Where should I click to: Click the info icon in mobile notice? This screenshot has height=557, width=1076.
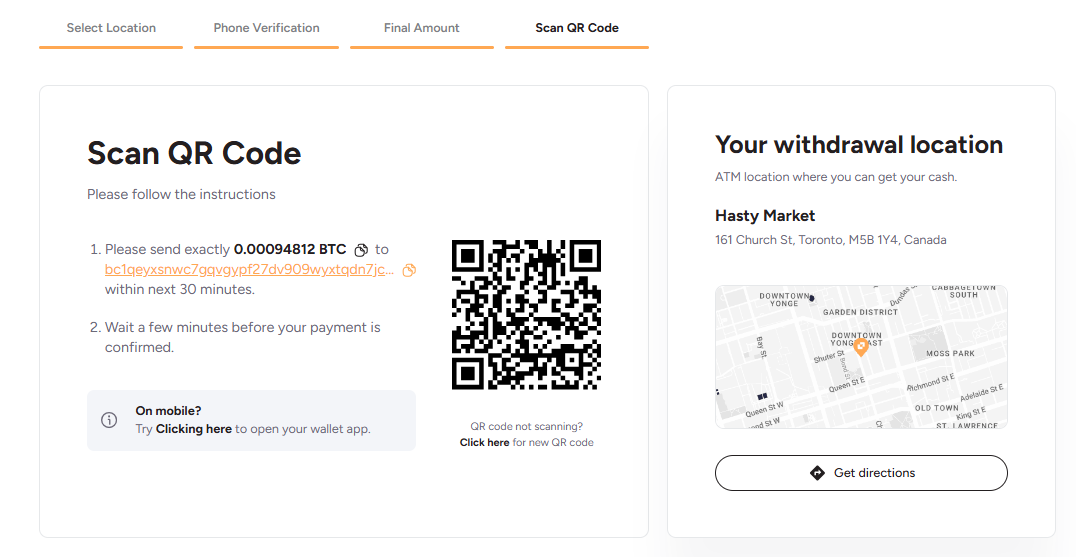[x=109, y=420]
